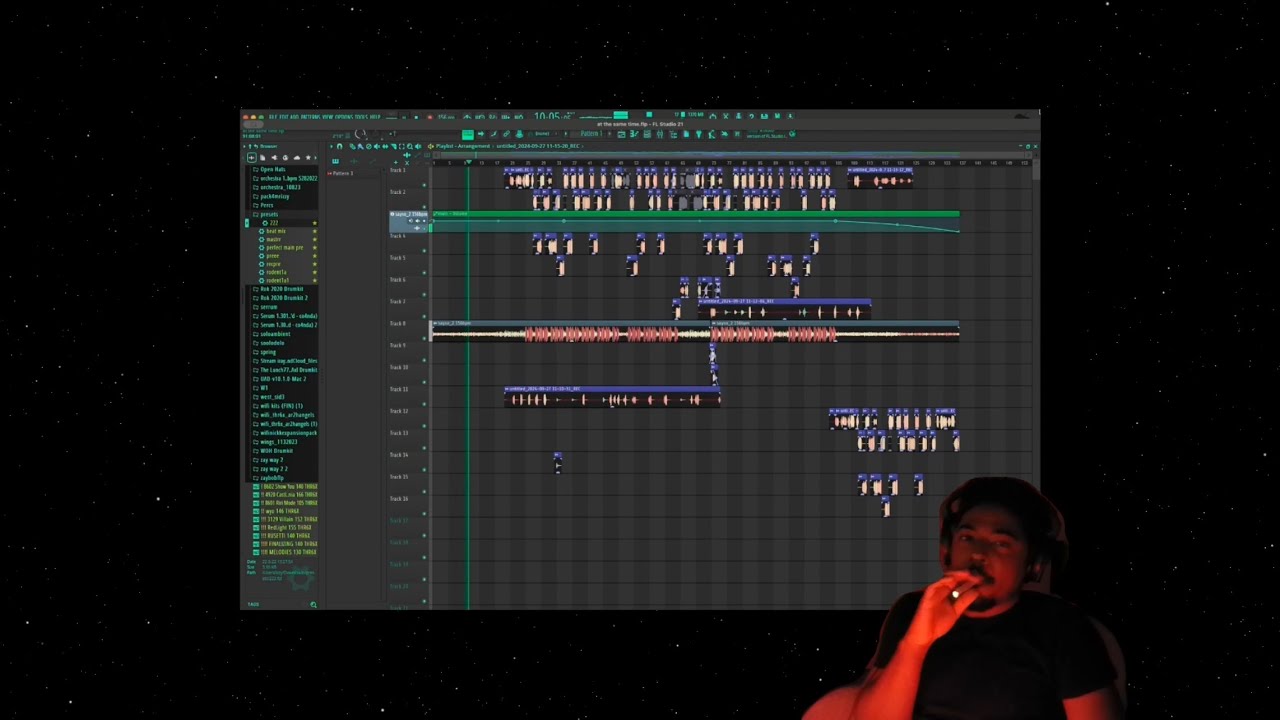Expand the Open Hats folder
This screenshot has width=1280, height=720.
[x=270, y=170]
